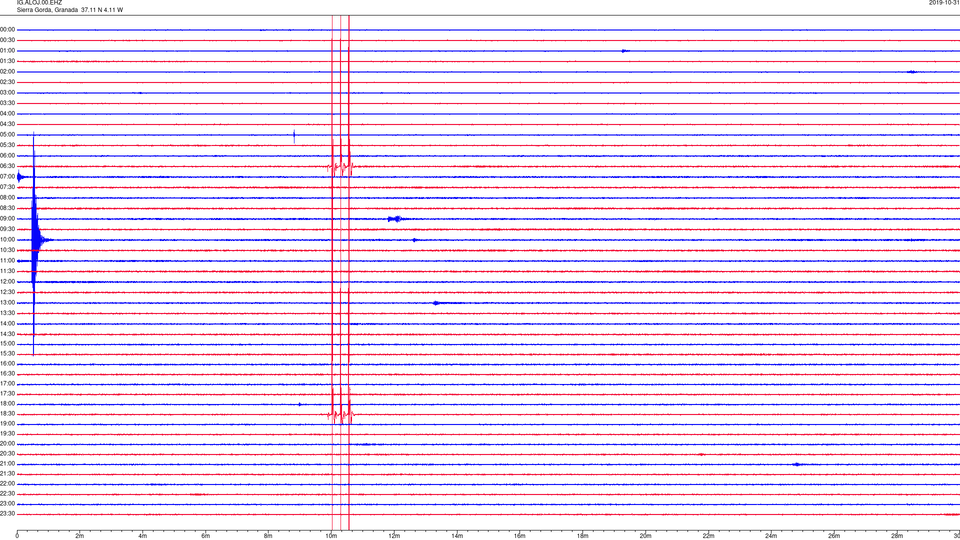Select the 4m axis tick label
960x540 pixels.
143,536
